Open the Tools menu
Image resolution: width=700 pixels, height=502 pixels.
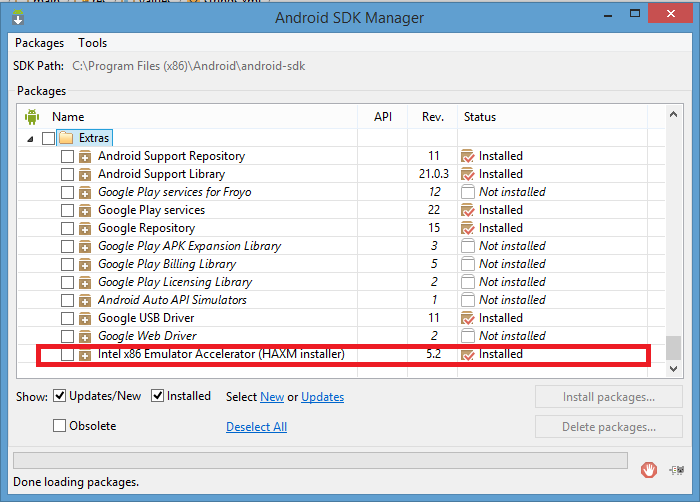tap(92, 43)
